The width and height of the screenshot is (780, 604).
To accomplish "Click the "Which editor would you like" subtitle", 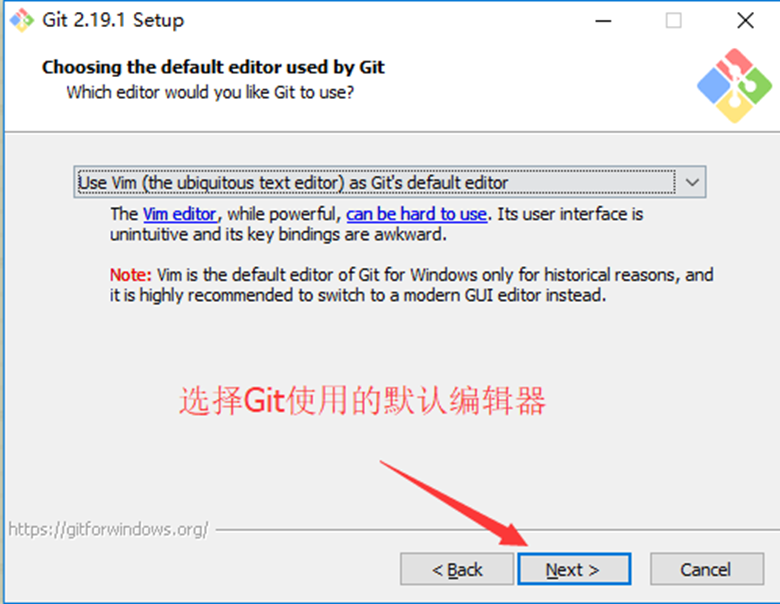I will [x=210, y=93].
